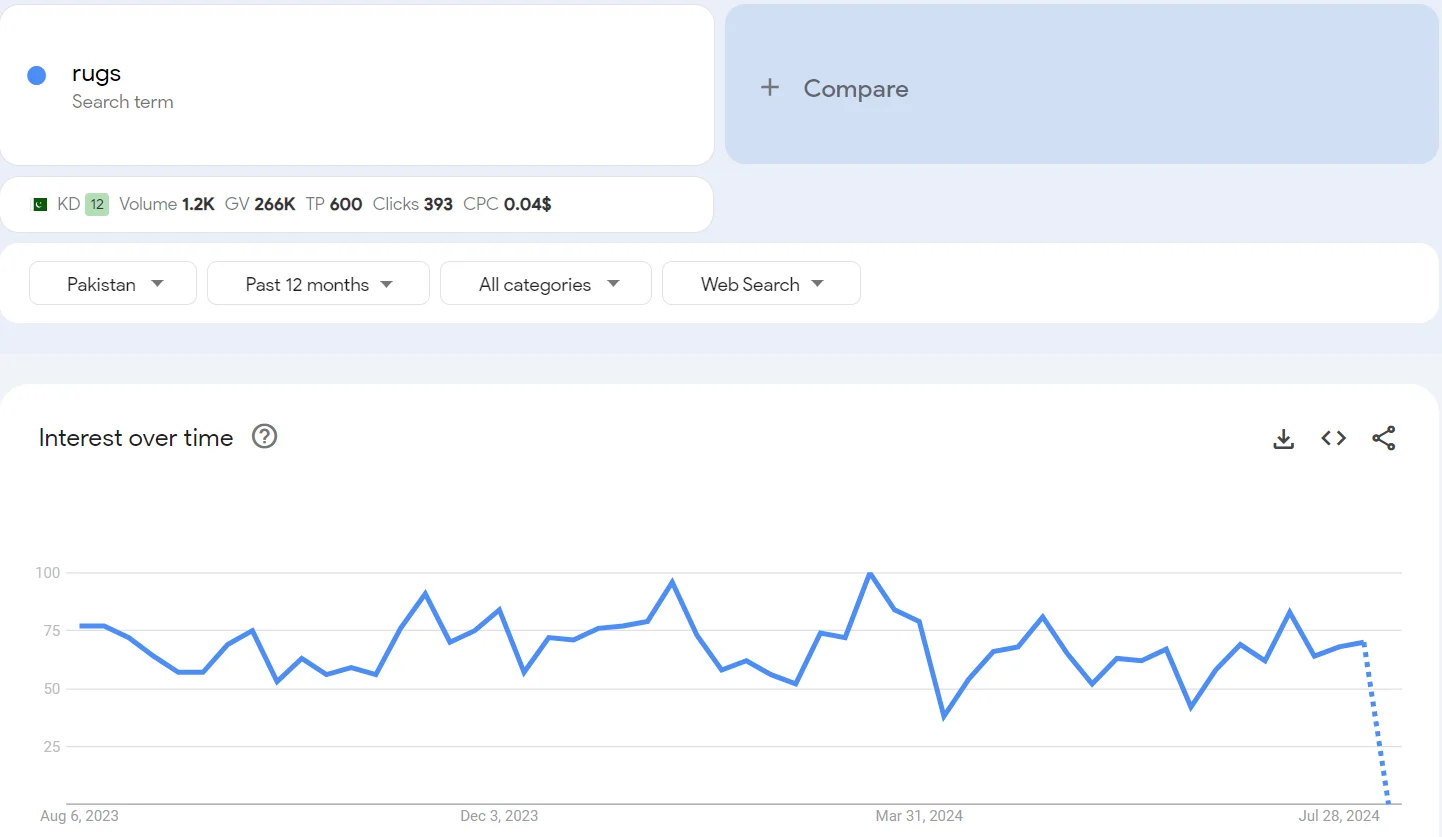Expand the All categories dropdown
Viewport: 1442px width, 837px height.
click(545, 283)
